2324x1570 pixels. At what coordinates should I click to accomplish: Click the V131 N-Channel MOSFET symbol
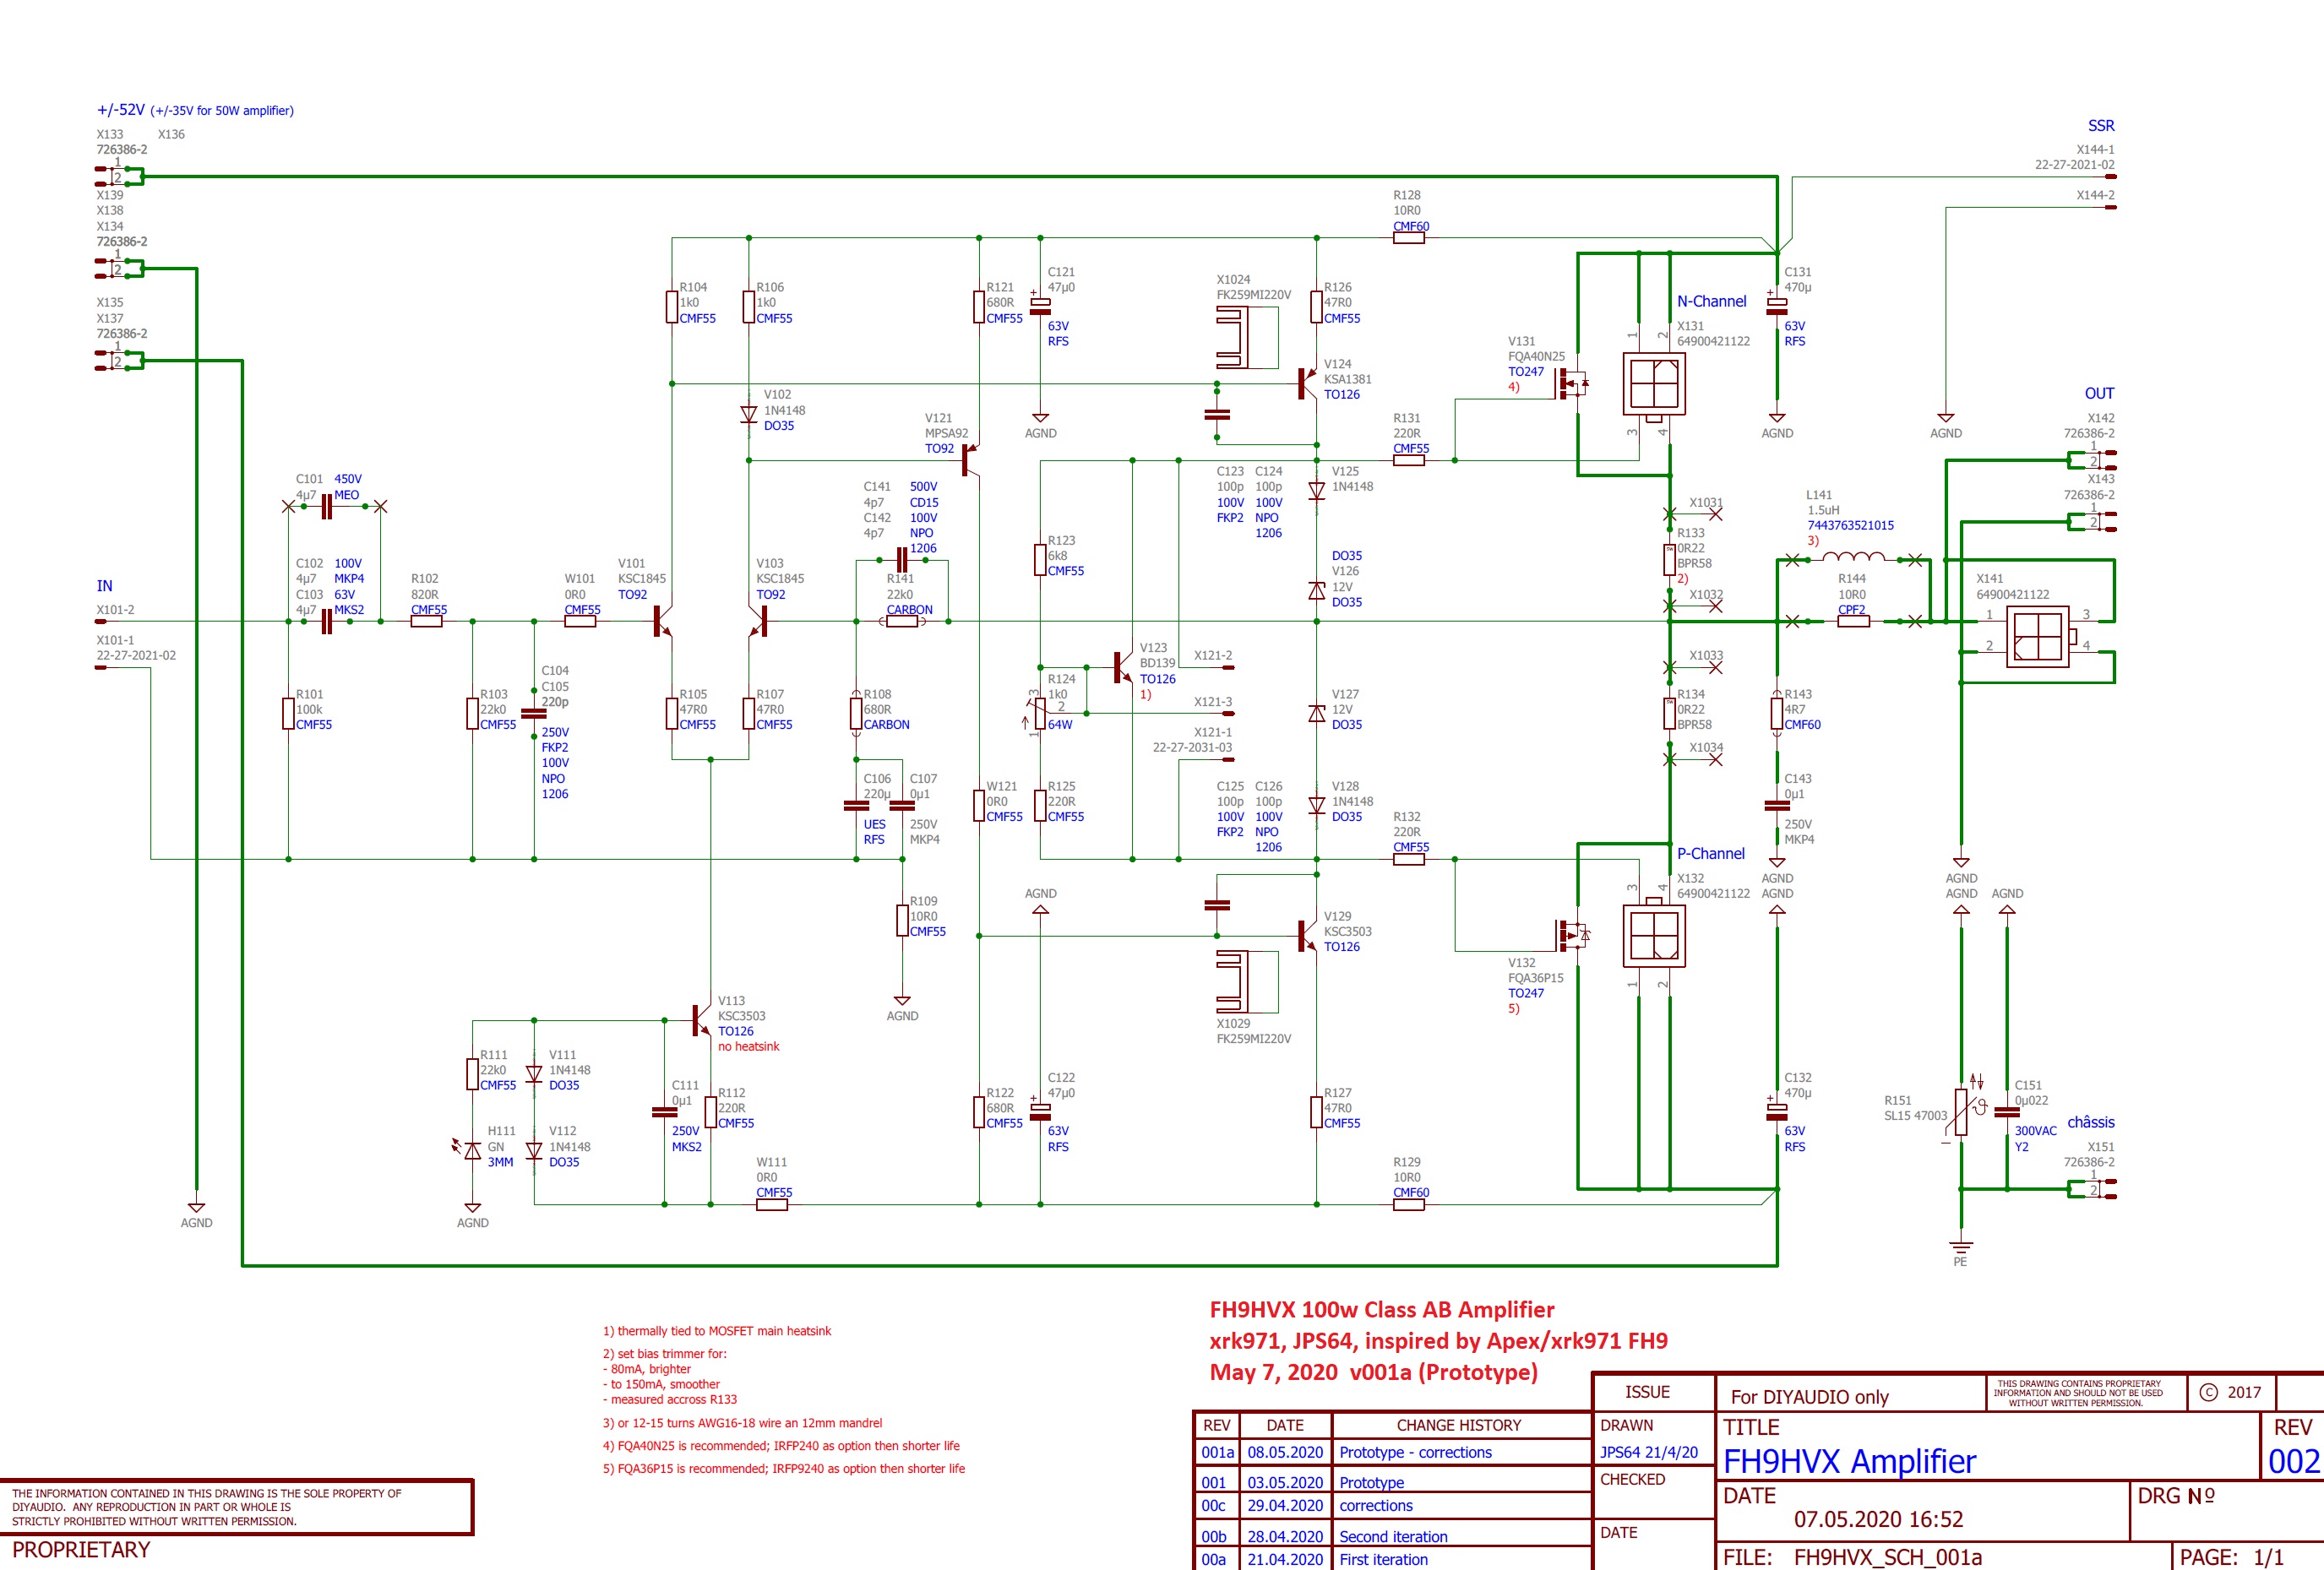pyautogui.click(x=1572, y=383)
